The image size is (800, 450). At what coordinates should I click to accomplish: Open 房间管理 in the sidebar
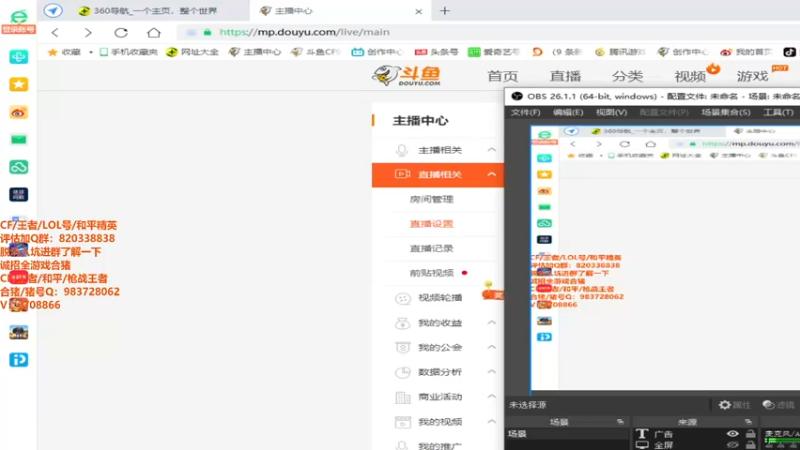(432, 199)
